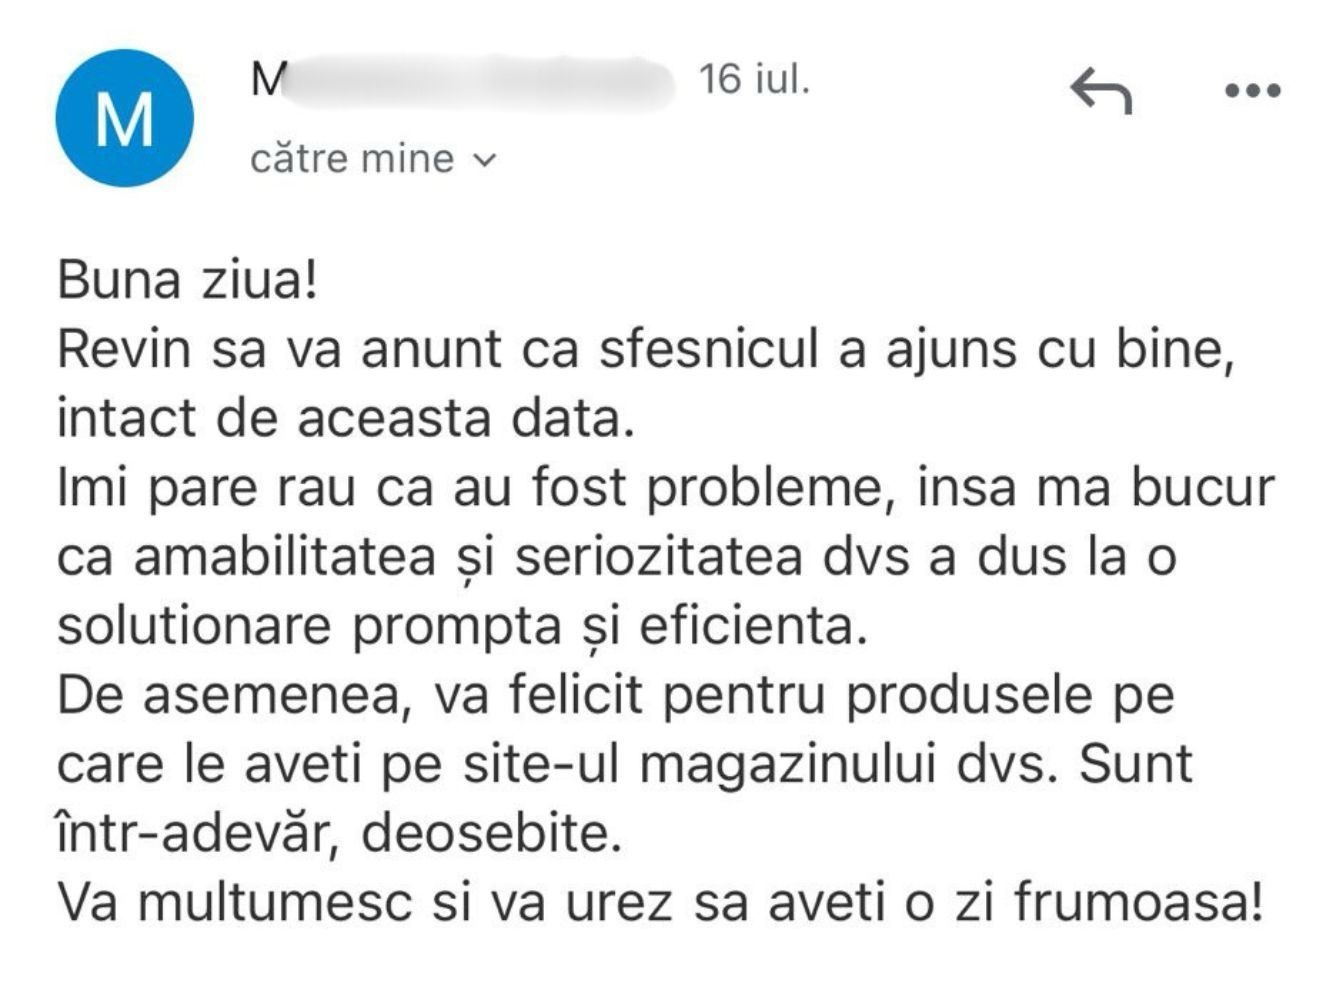Tap the line starting De asemenea, va felicit

pyautogui.click(x=616, y=696)
